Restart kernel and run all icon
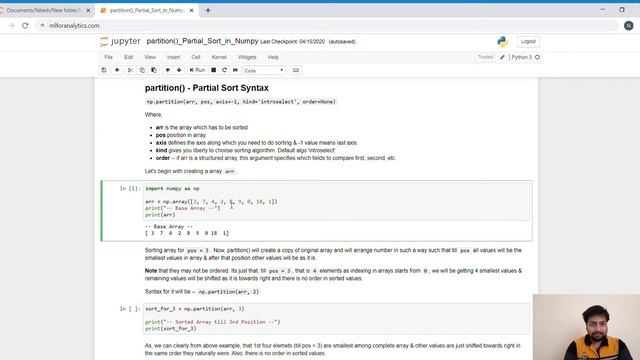Image resolution: width=640 pixels, height=360 pixels. click(x=236, y=70)
